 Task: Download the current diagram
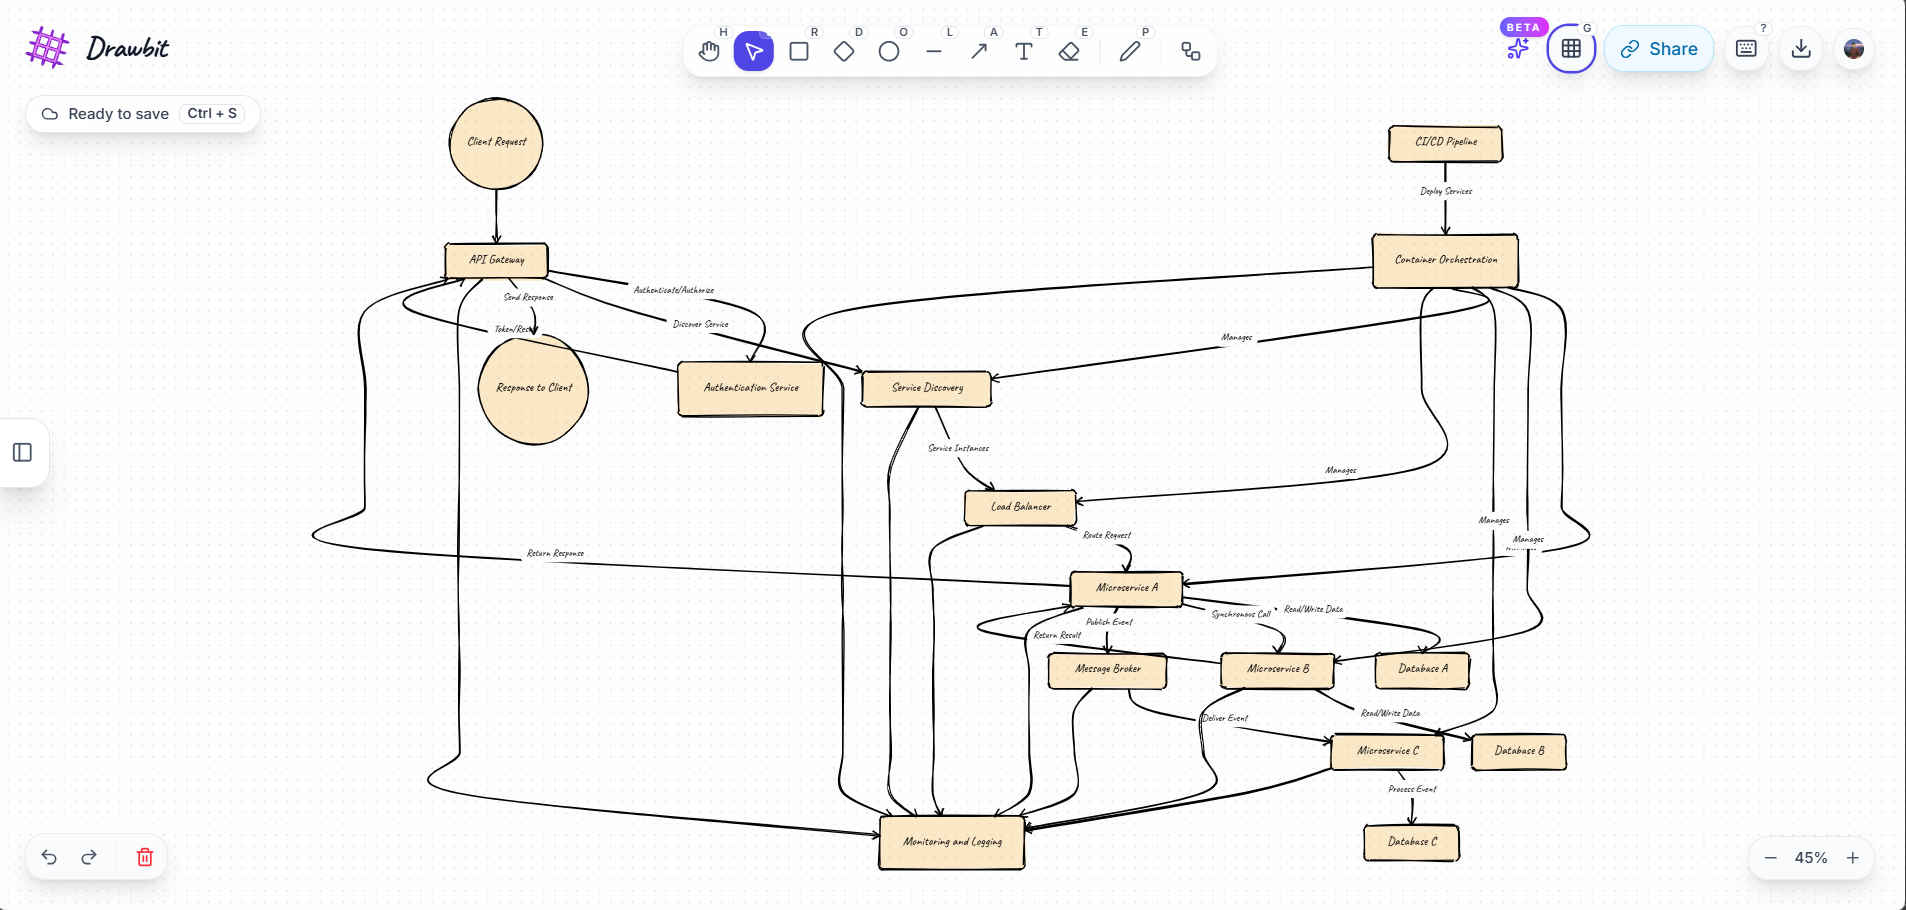click(1801, 48)
